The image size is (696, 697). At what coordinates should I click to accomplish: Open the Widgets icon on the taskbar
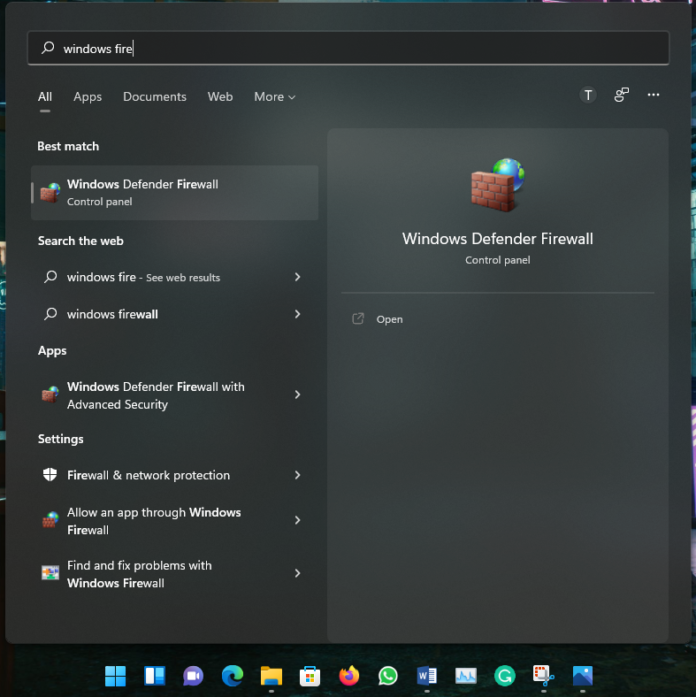pos(155,676)
